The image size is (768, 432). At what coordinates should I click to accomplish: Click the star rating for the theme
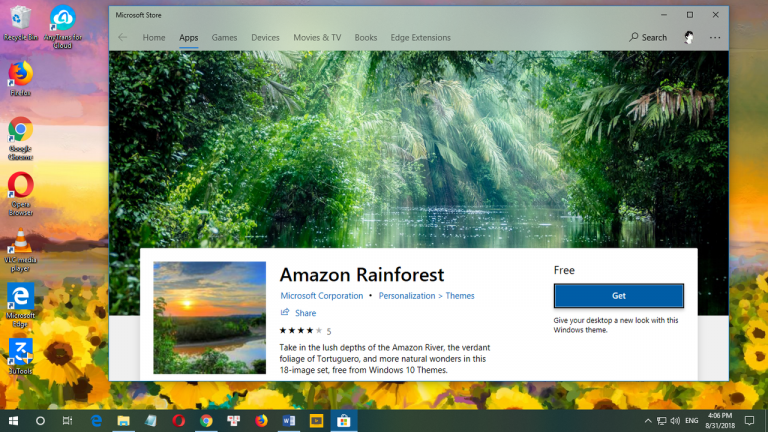coord(301,331)
